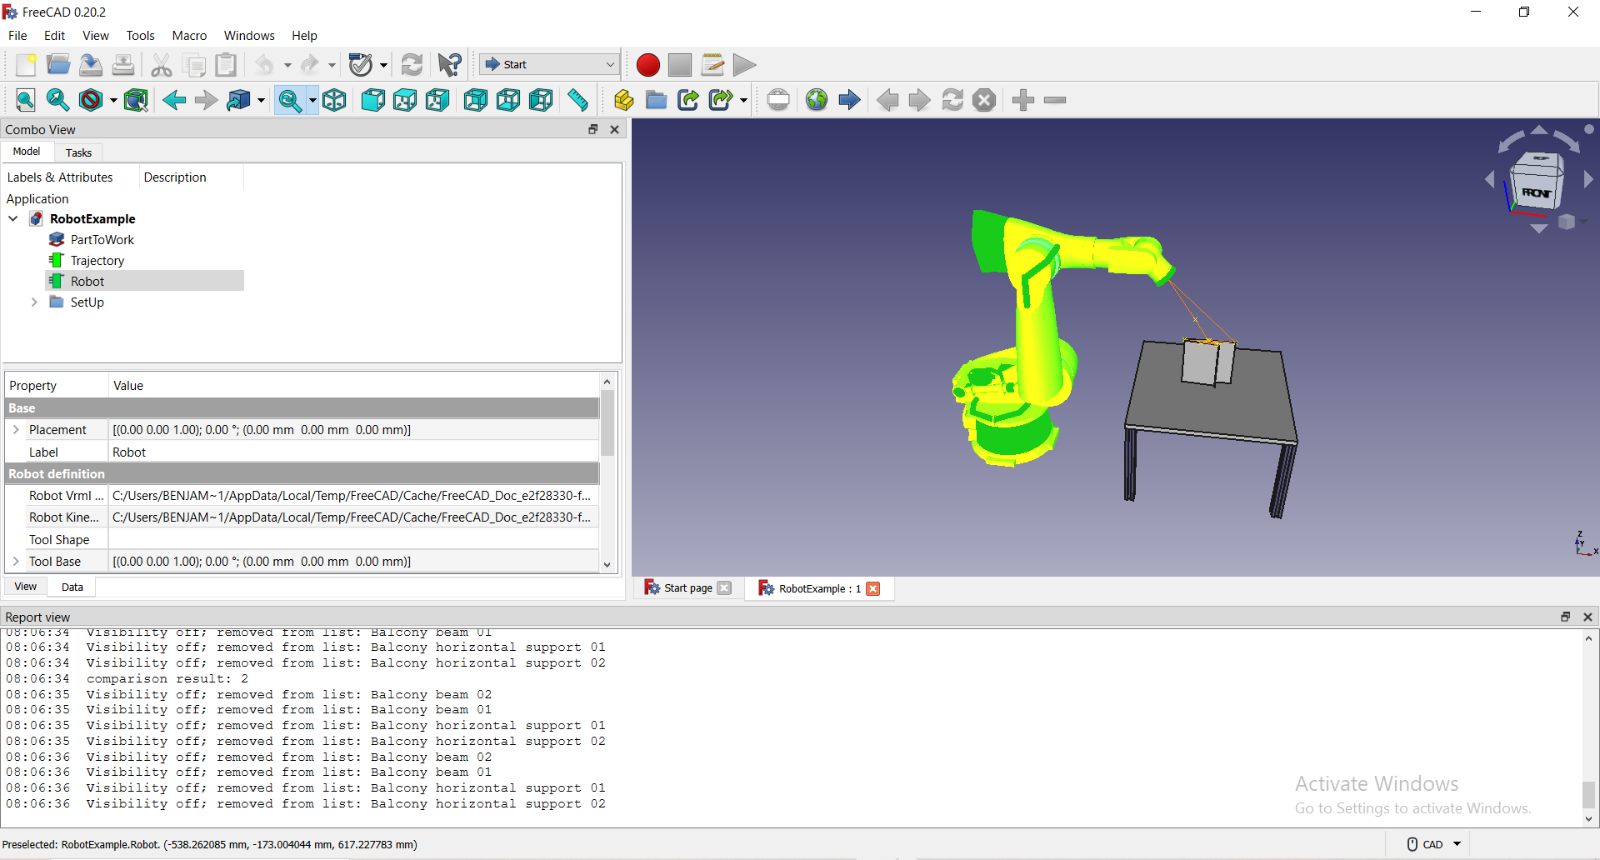Open the web browser globe icon
Viewport: 1600px width, 860px height.
click(x=817, y=100)
